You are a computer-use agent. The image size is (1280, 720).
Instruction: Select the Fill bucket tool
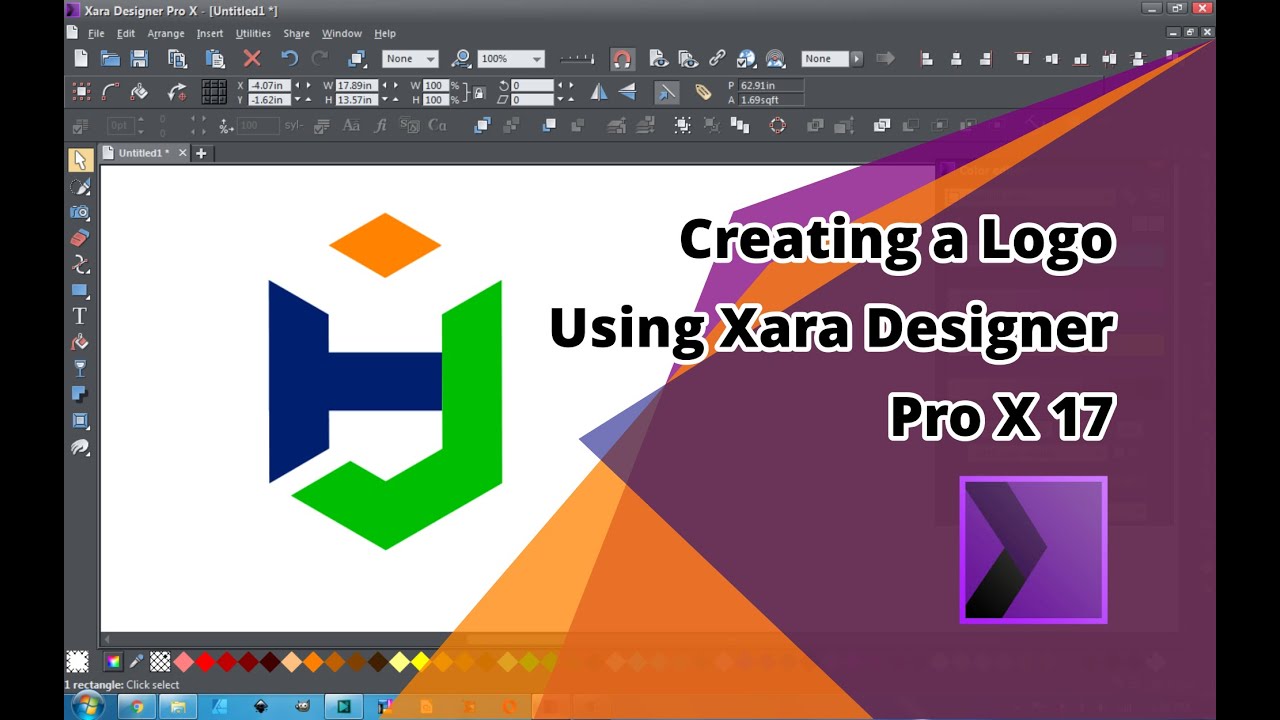click(x=80, y=342)
